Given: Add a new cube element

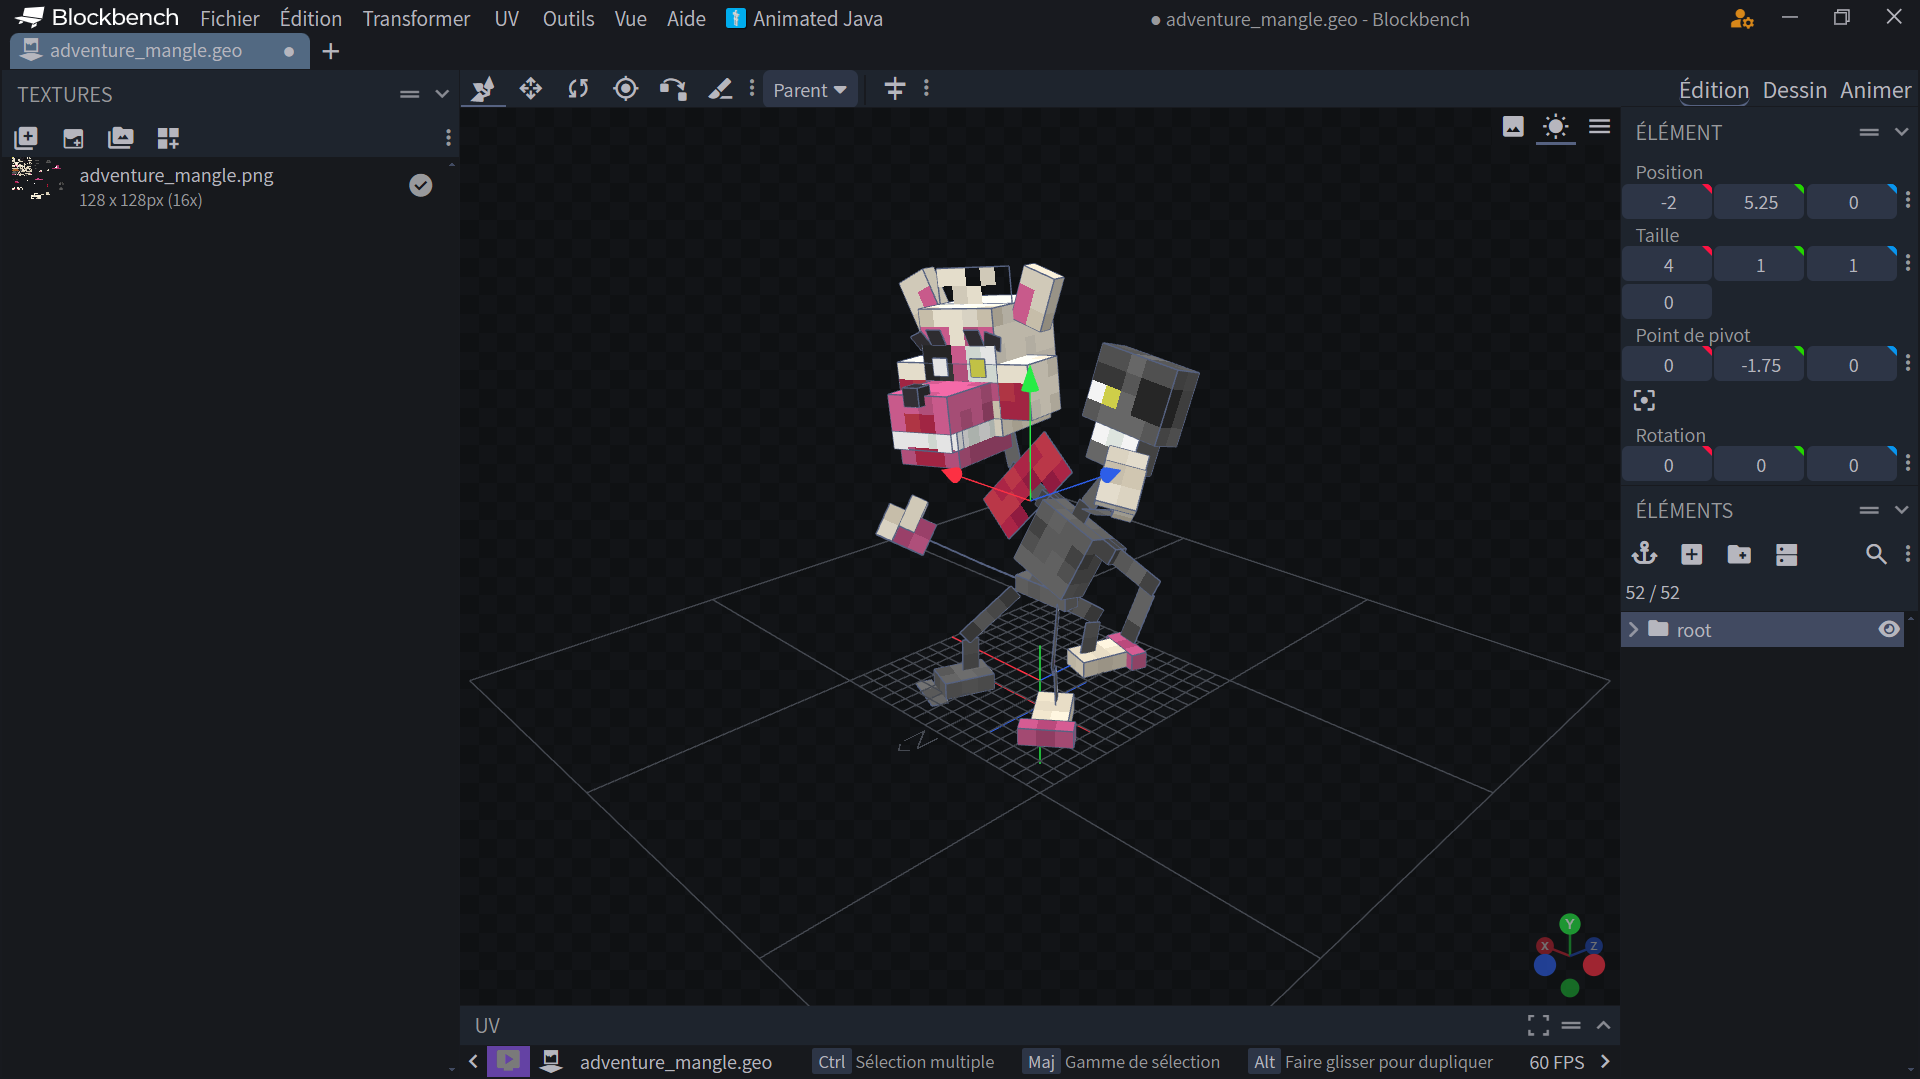Looking at the screenshot, I should pos(1692,554).
